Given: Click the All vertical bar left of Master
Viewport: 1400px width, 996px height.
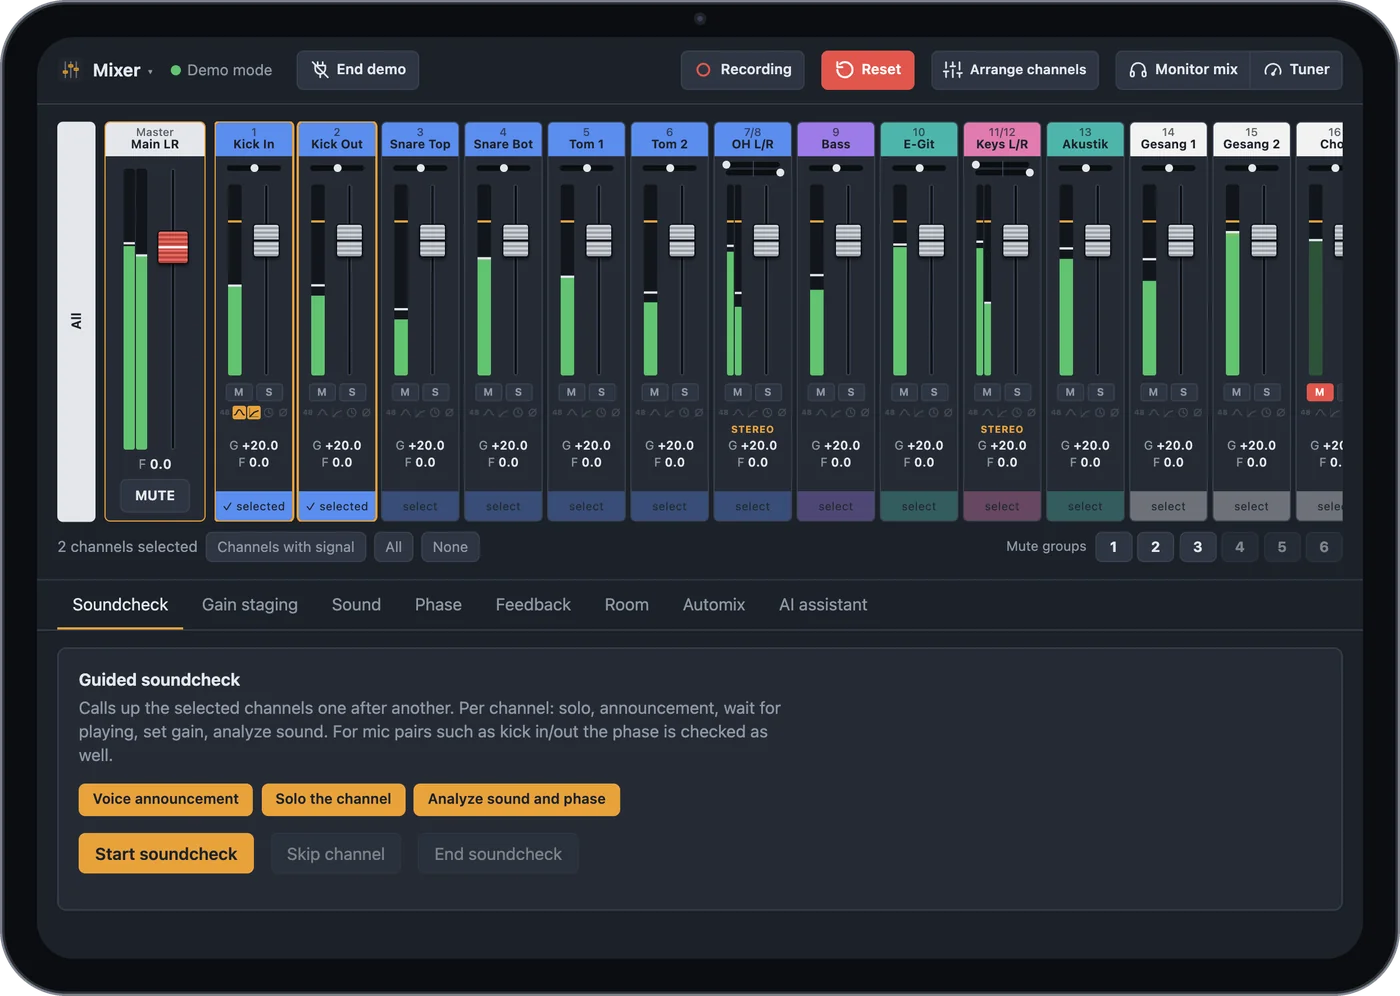Looking at the screenshot, I should [76, 321].
